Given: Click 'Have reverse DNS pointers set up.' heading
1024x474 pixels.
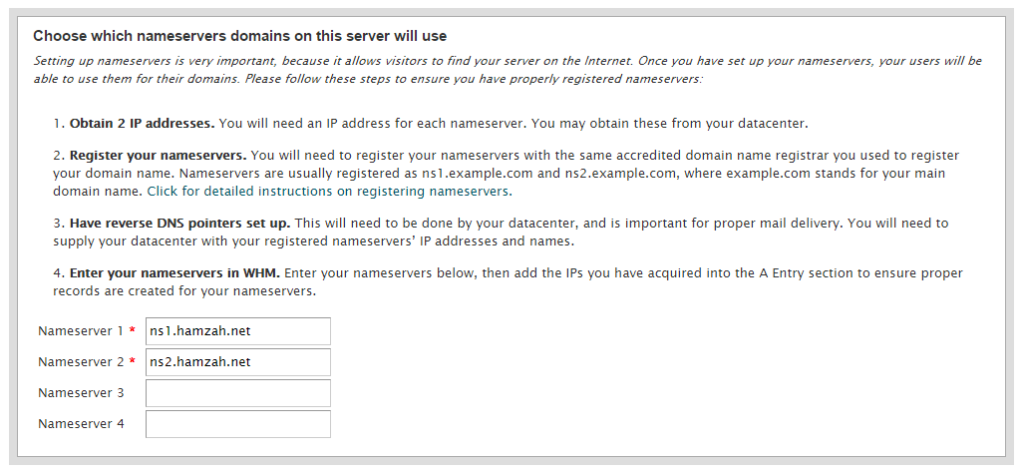Looking at the screenshot, I should (179, 223).
